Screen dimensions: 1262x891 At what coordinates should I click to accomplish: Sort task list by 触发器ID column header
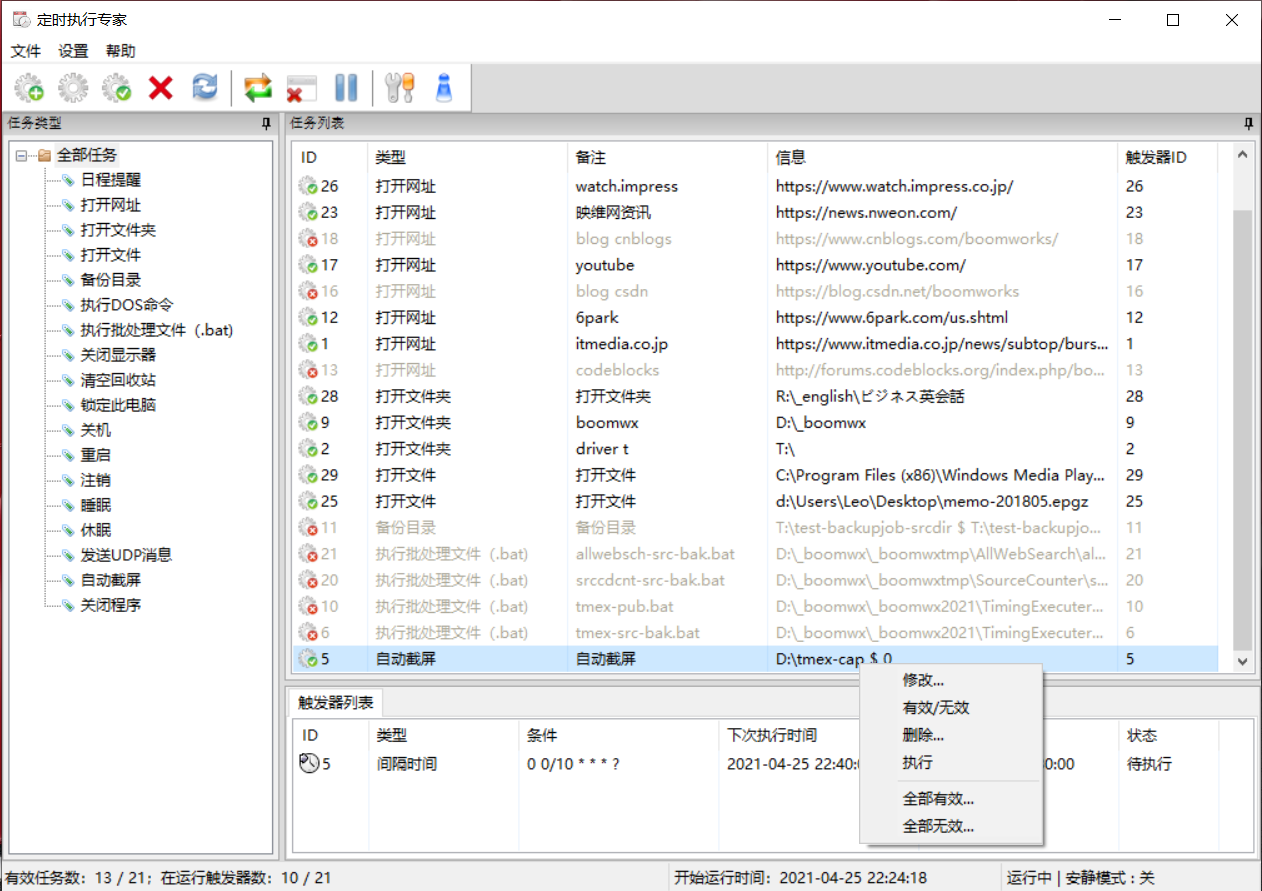[x=1167, y=157]
